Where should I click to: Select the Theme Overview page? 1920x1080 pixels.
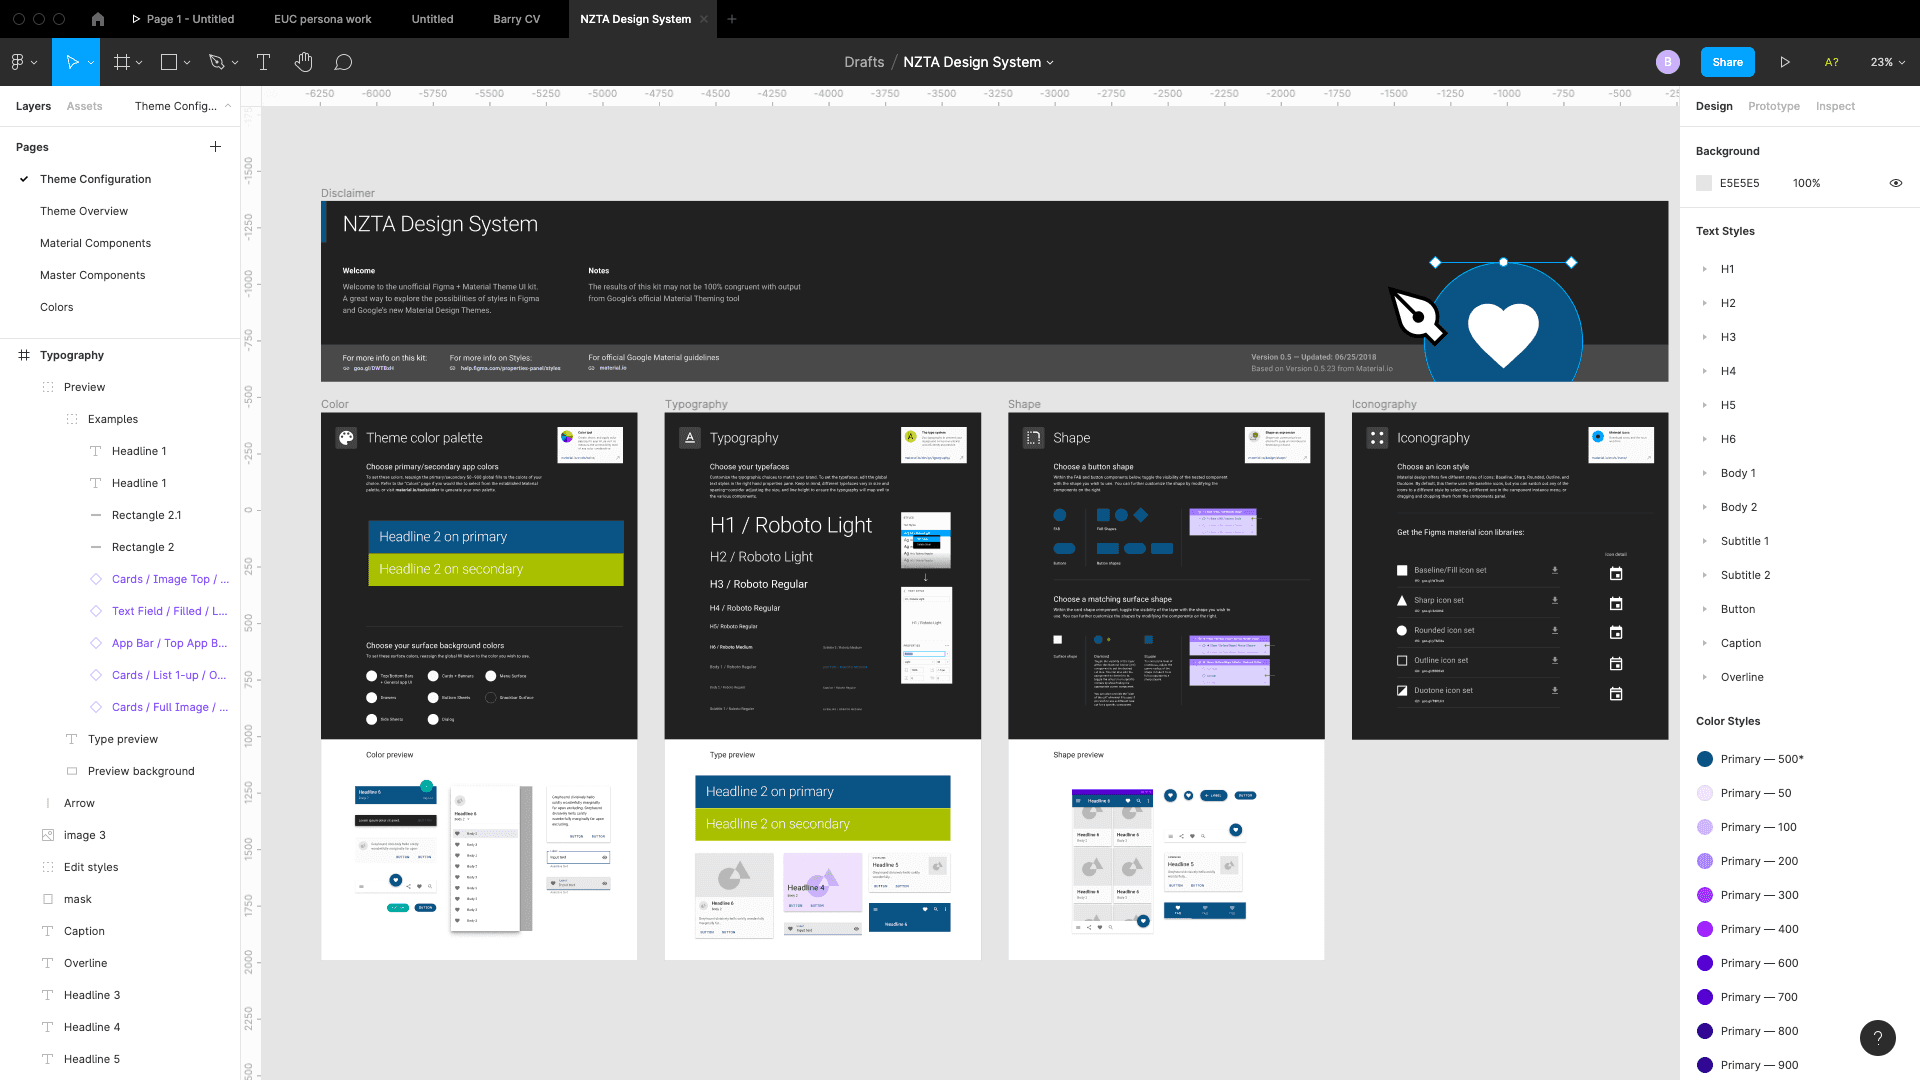tap(84, 211)
